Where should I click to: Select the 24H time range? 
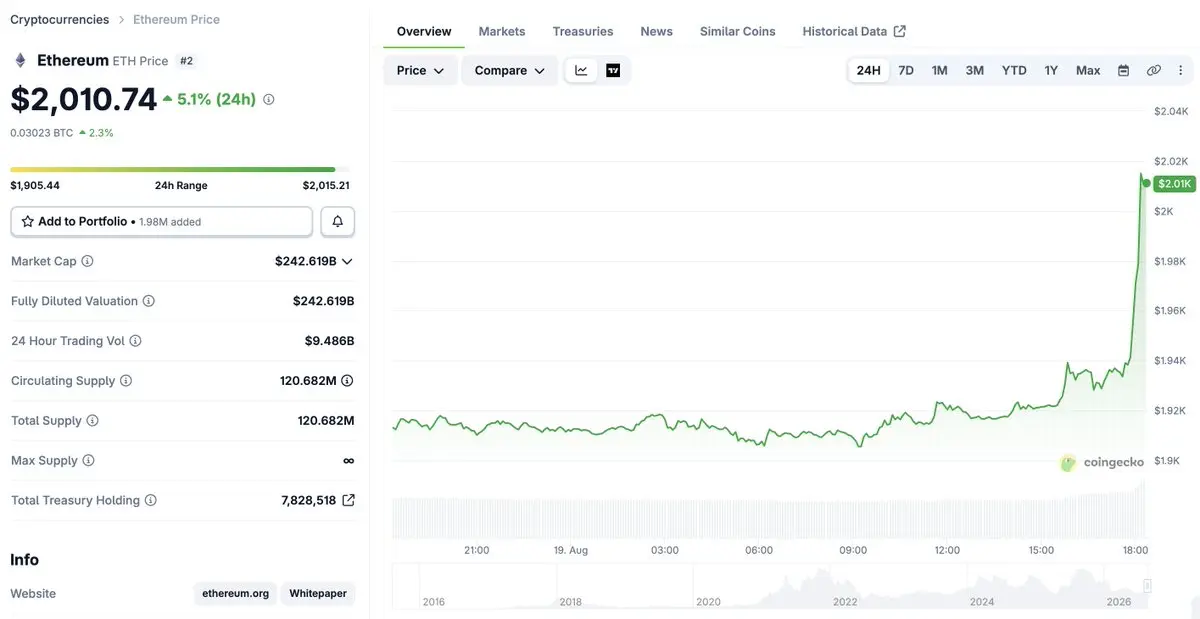869,70
